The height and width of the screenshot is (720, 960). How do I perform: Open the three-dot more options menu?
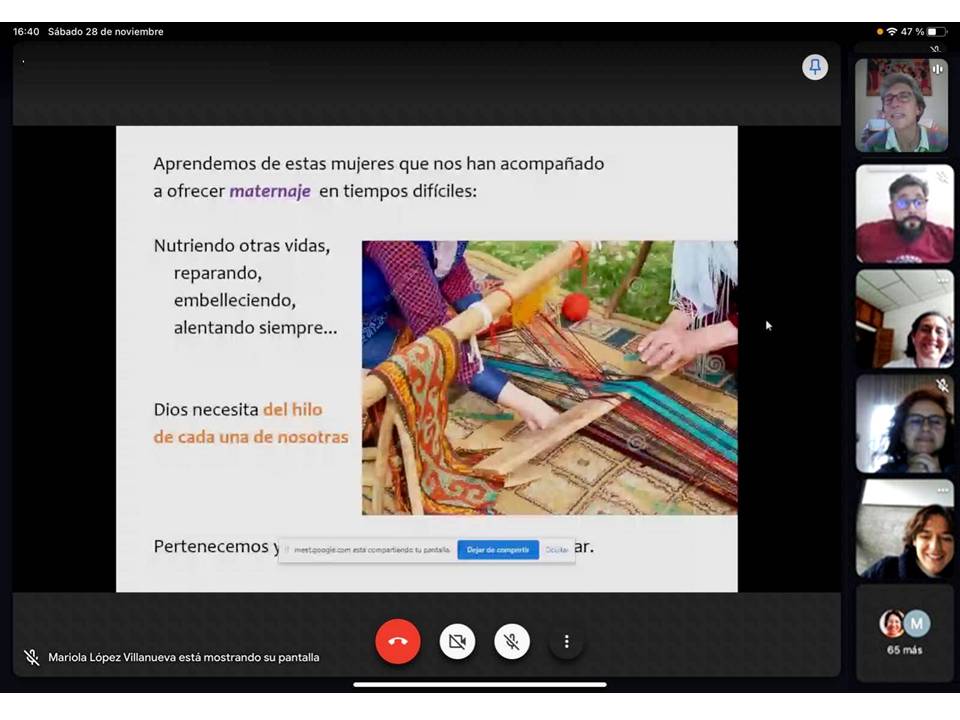(566, 641)
